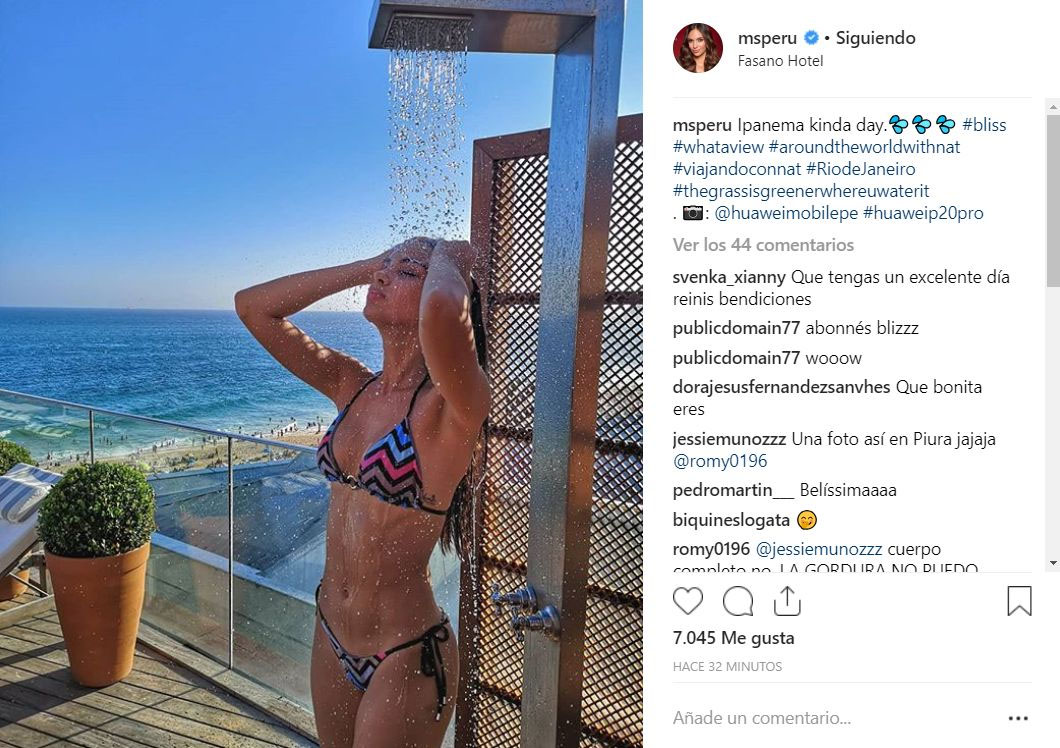
Task: Open svenka_xianny commenter profile
Action: 729,277
